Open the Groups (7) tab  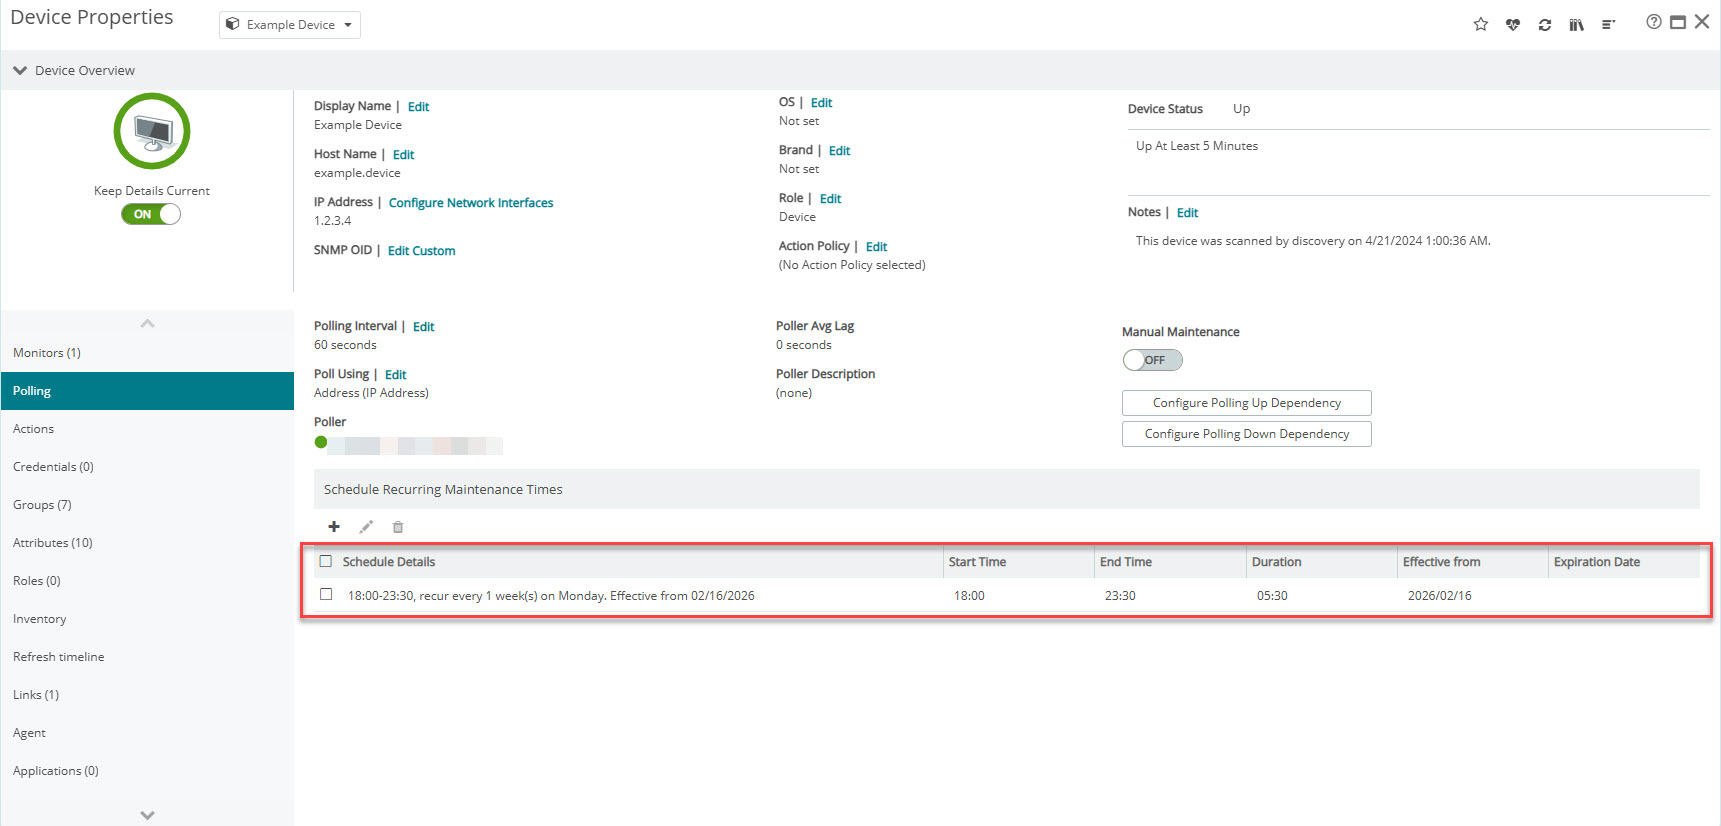pos(147,505)
